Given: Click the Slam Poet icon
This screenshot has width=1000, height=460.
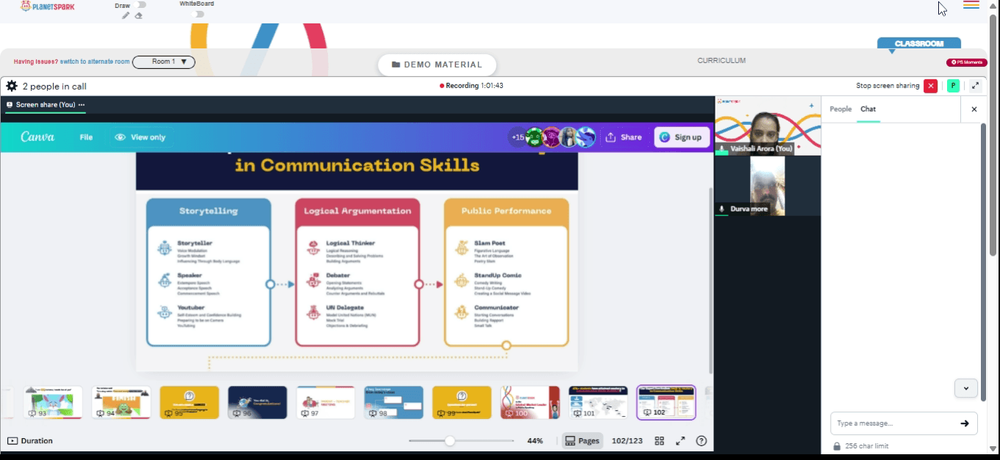Looking at the screenshot, I should pyautogui.click(x=462, y=248).
